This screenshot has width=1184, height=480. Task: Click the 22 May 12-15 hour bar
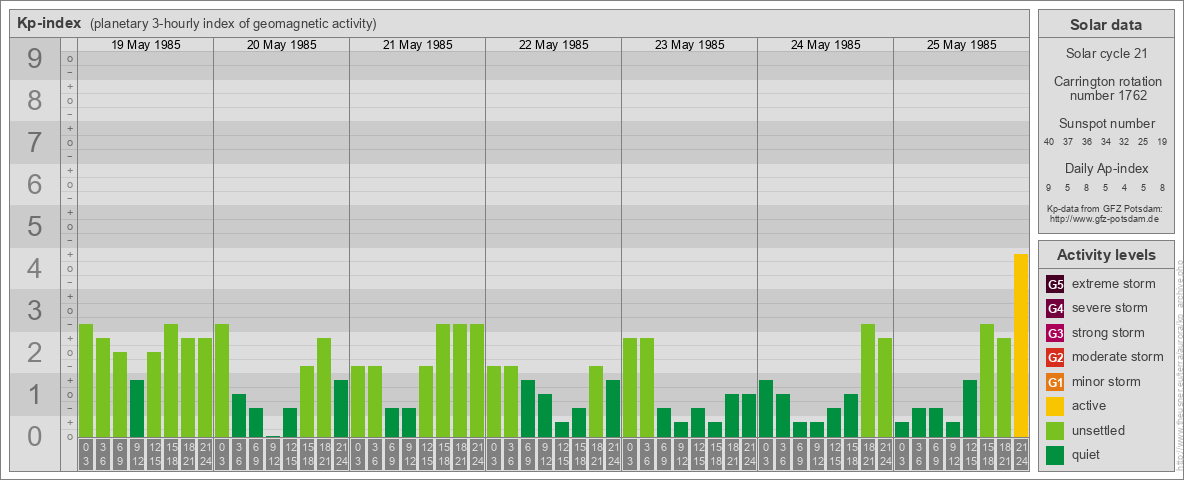click(x=562, y=429)
